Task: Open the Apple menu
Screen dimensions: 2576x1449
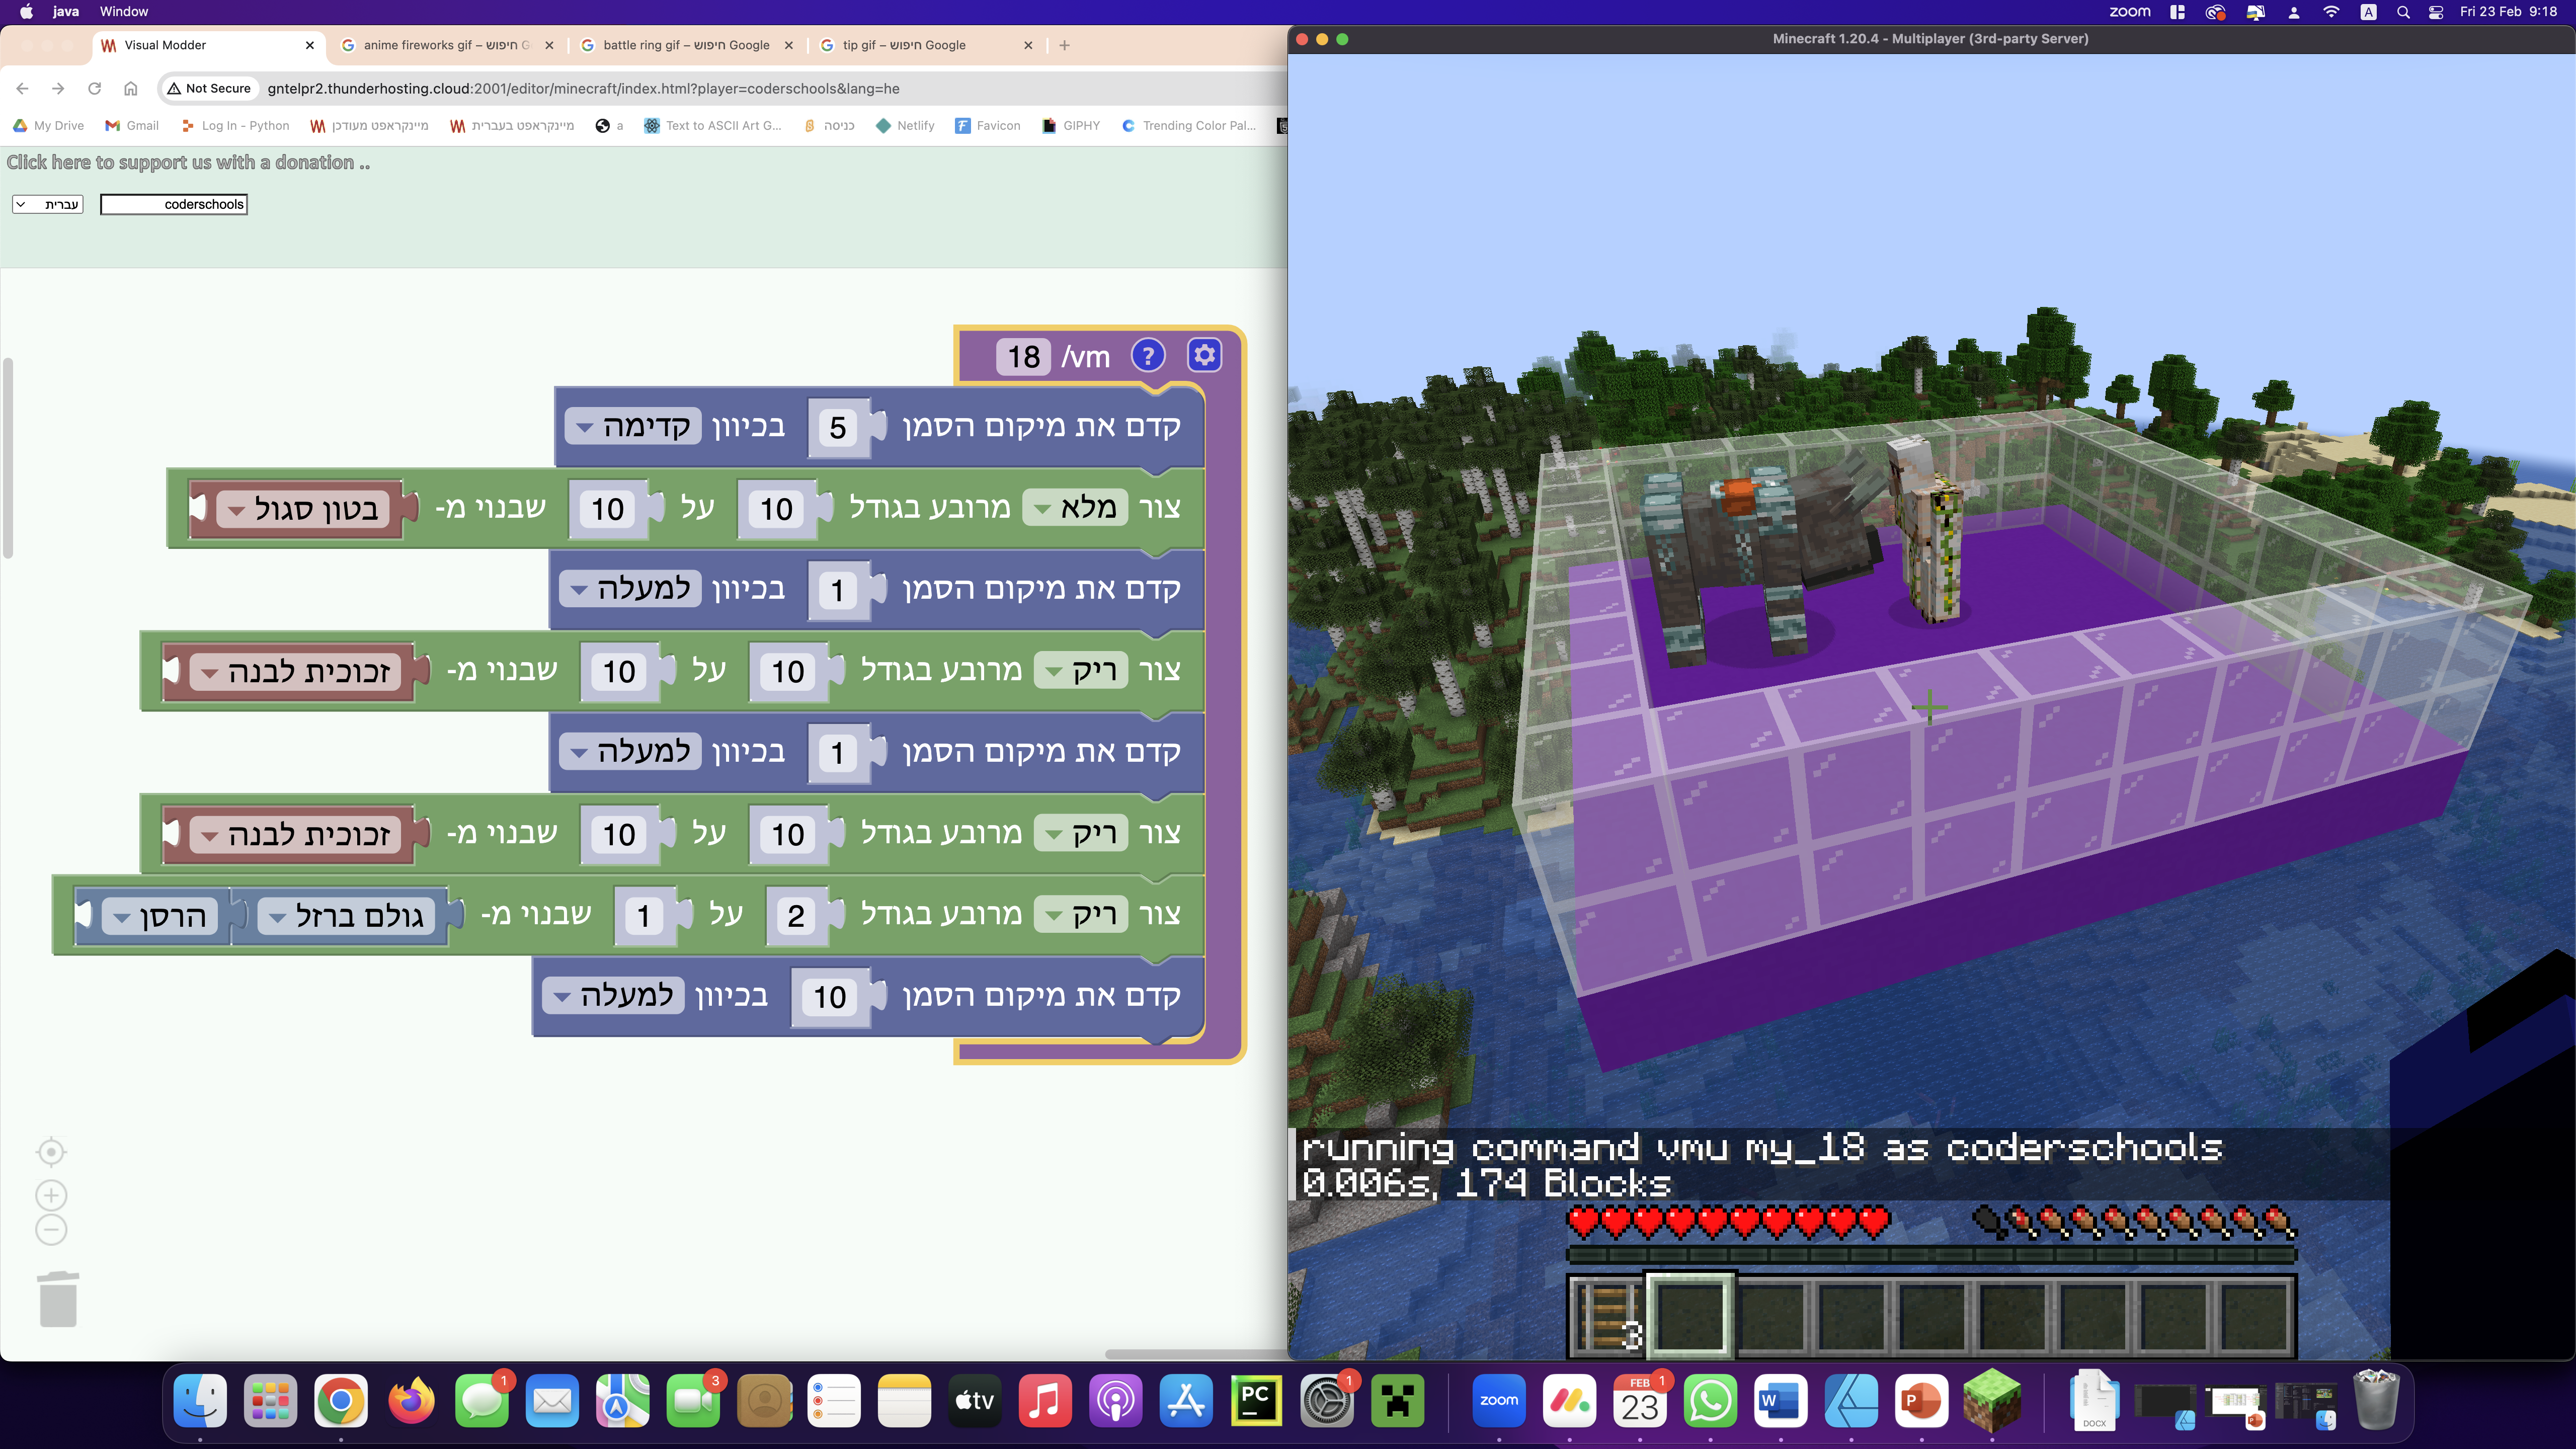Action: (x=26, y=12)
